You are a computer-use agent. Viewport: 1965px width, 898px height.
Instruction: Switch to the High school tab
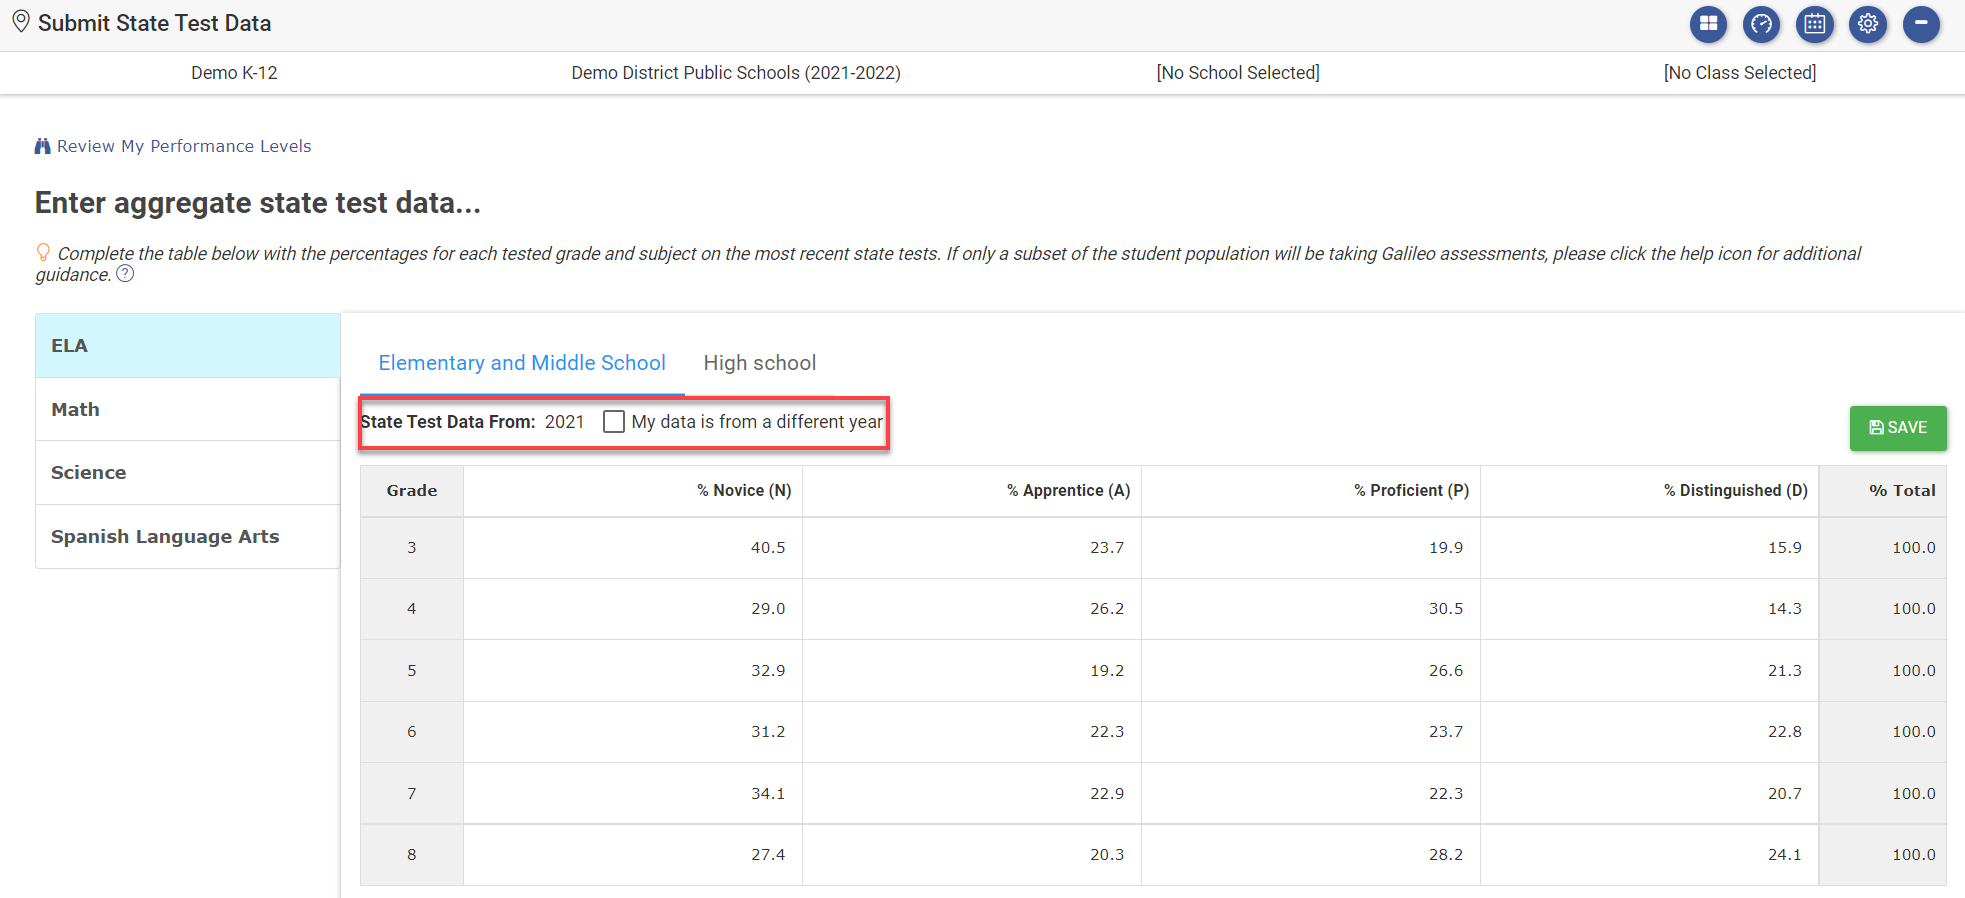[x=759, y=363]
